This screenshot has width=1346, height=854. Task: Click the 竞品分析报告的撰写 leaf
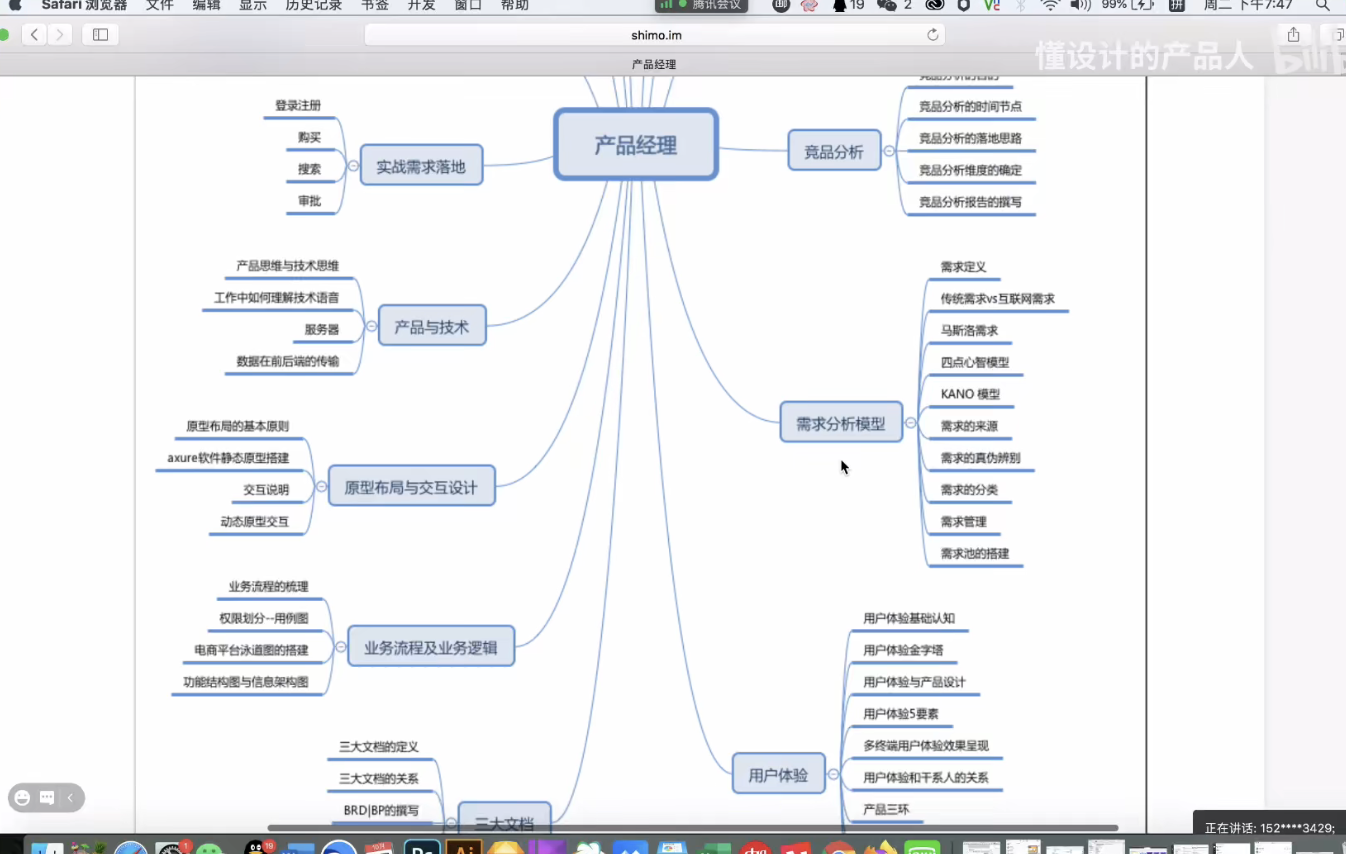point(970,202)
